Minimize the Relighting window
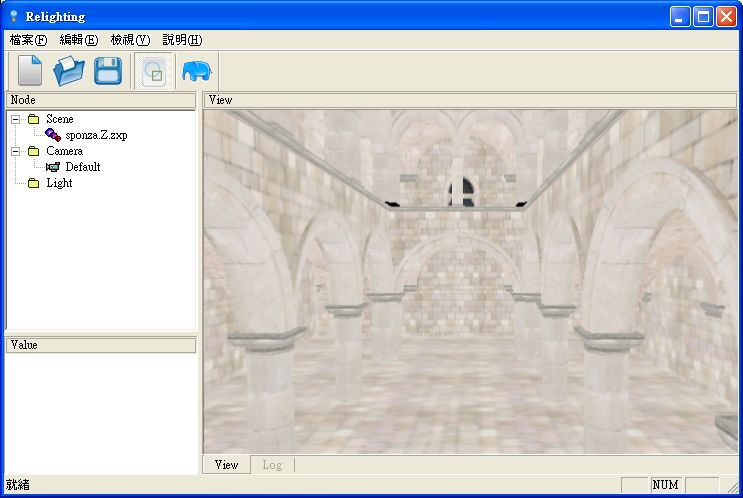Viewport: 743px width, 498px height. point(680,17)
